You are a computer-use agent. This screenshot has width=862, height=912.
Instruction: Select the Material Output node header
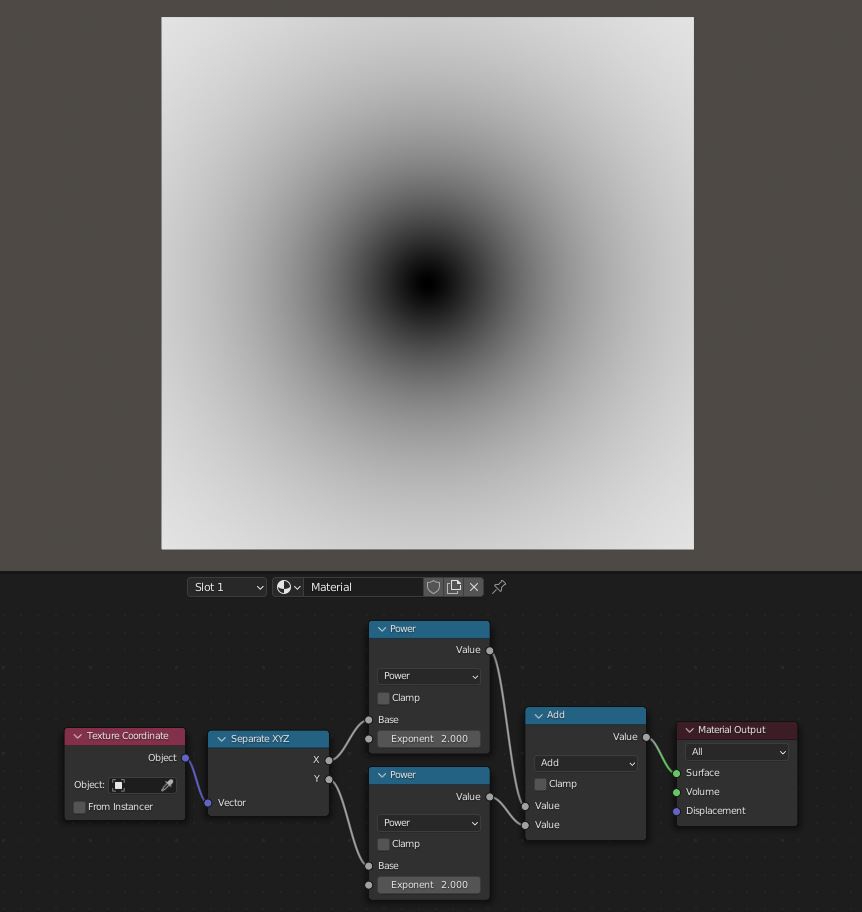737,730
